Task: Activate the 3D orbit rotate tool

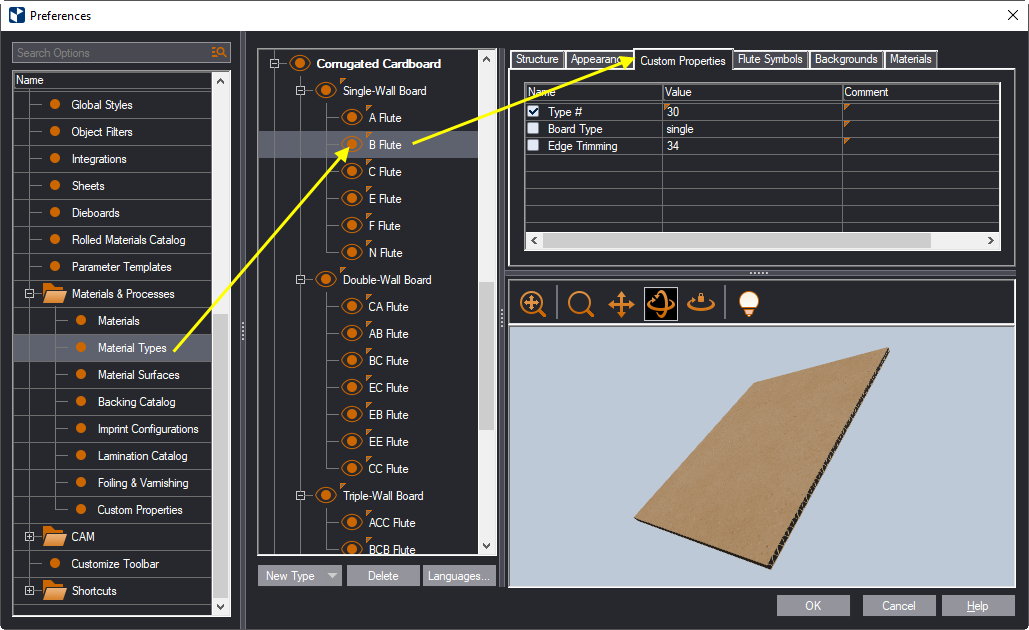Action: (661, 304)
